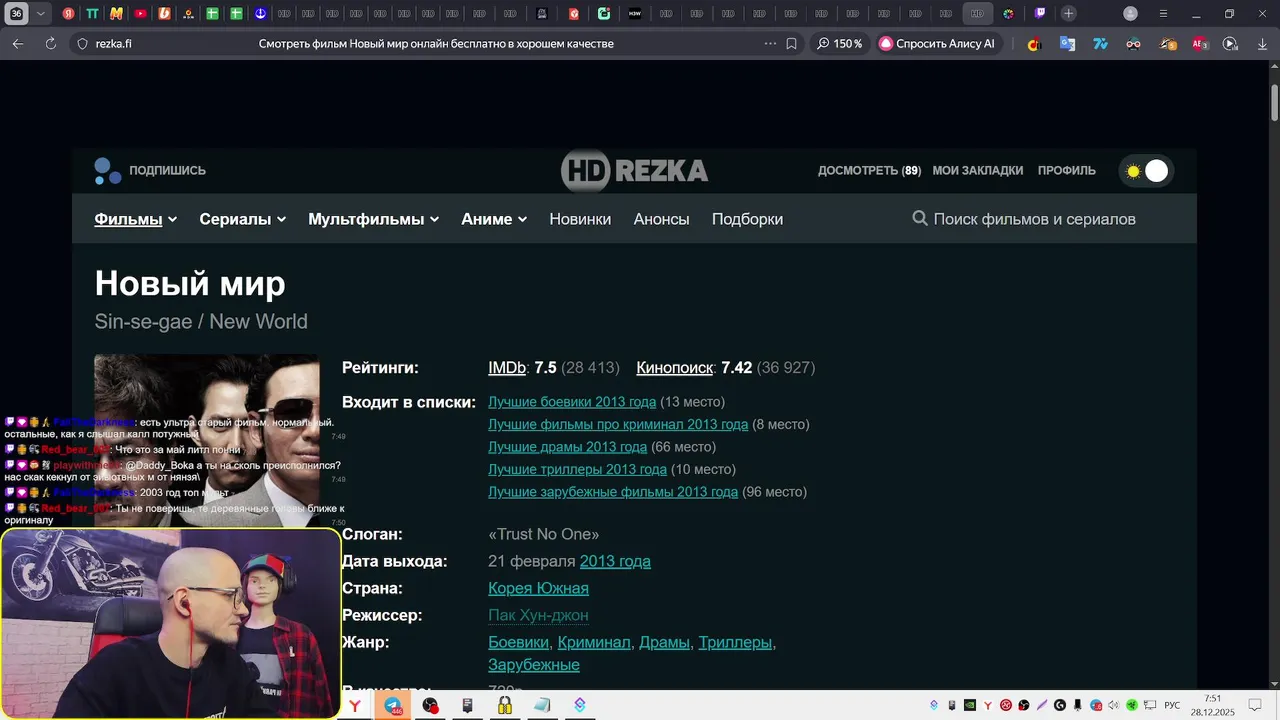Expand the Сериалы dropdown menu
The width and height of the screenshot is (1280, 720).
pyautogui.click(x=242, y=219)
